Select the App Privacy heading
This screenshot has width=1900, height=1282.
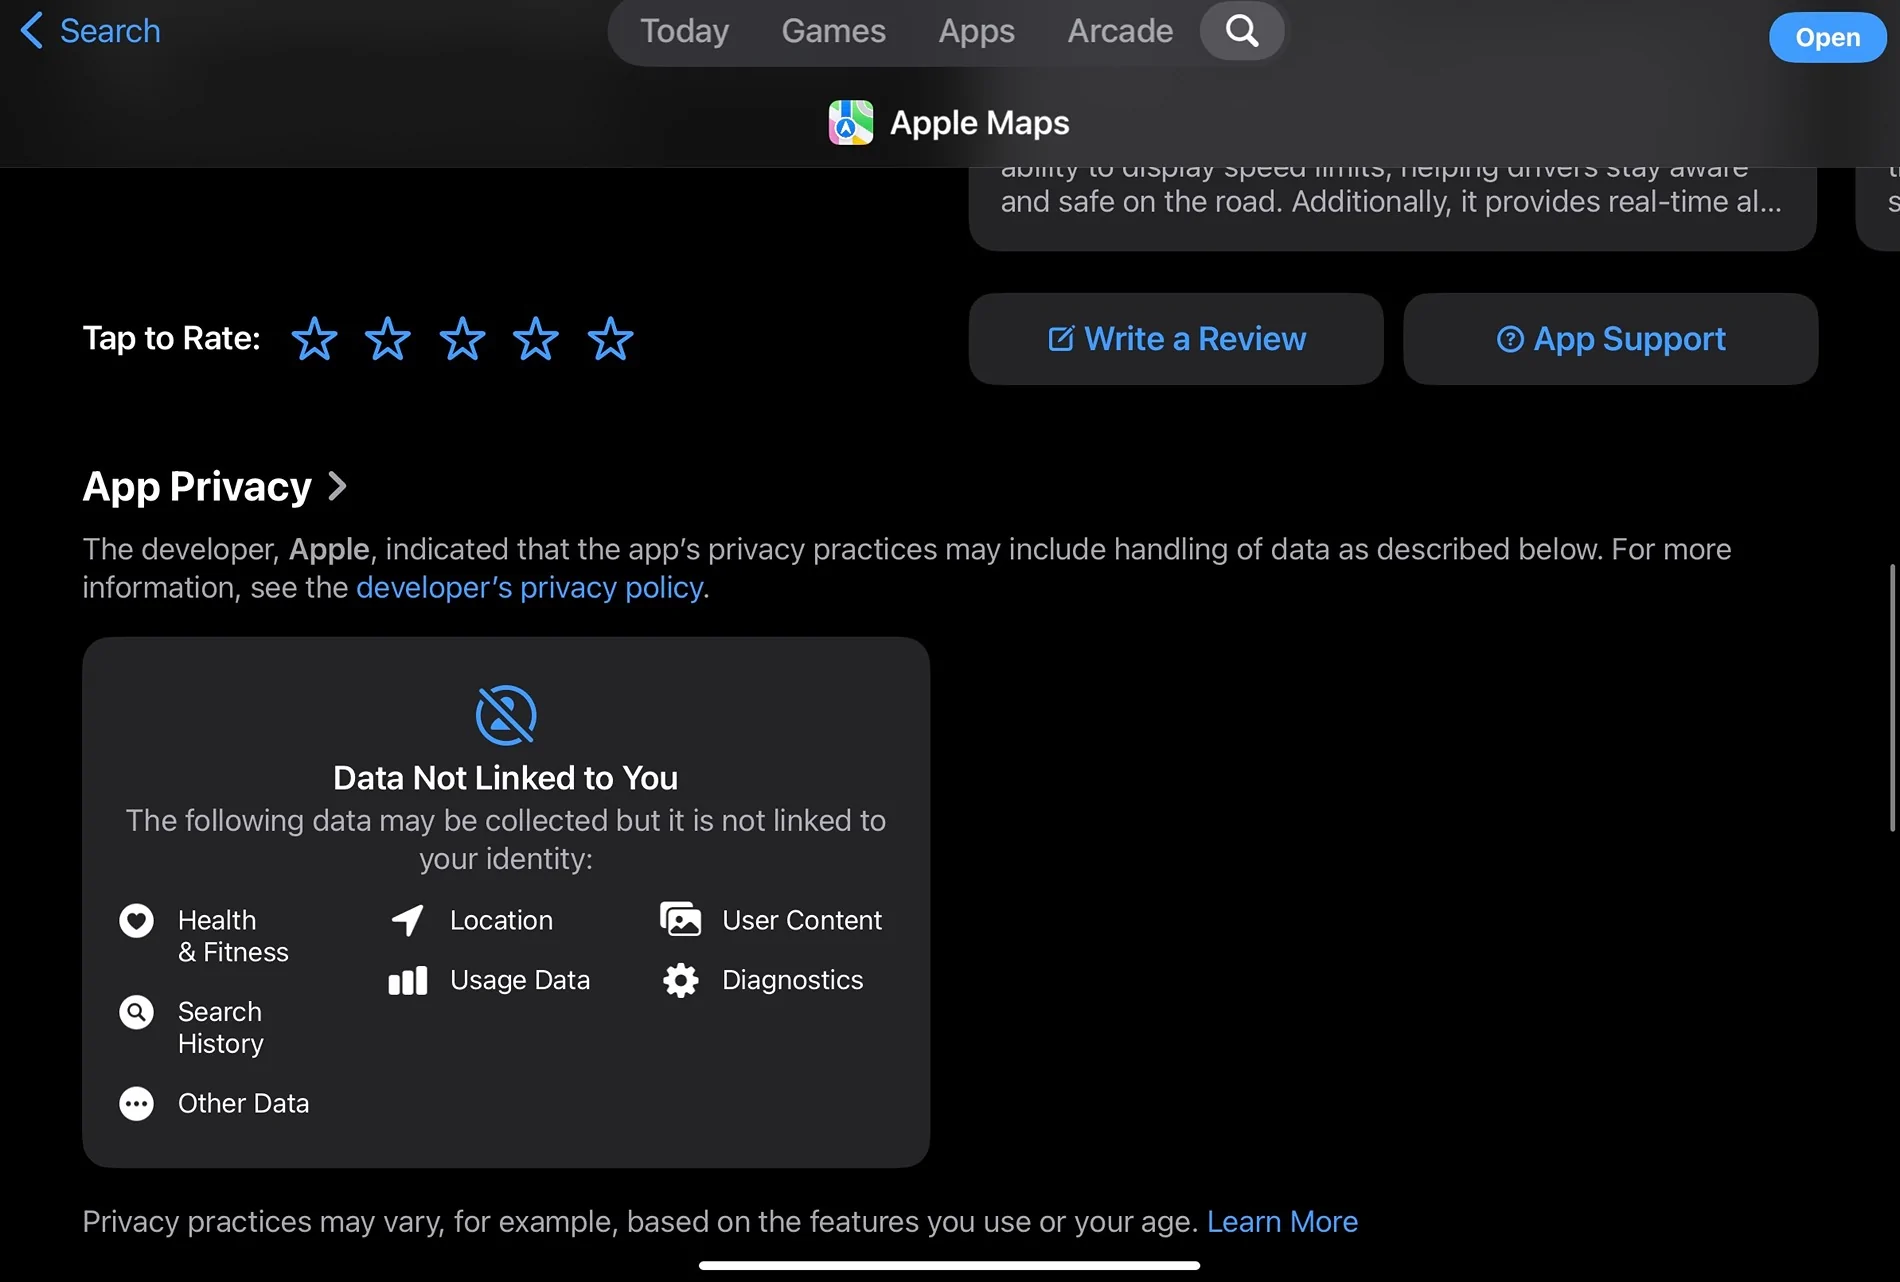pyautogui.click(x=197, y=487)
